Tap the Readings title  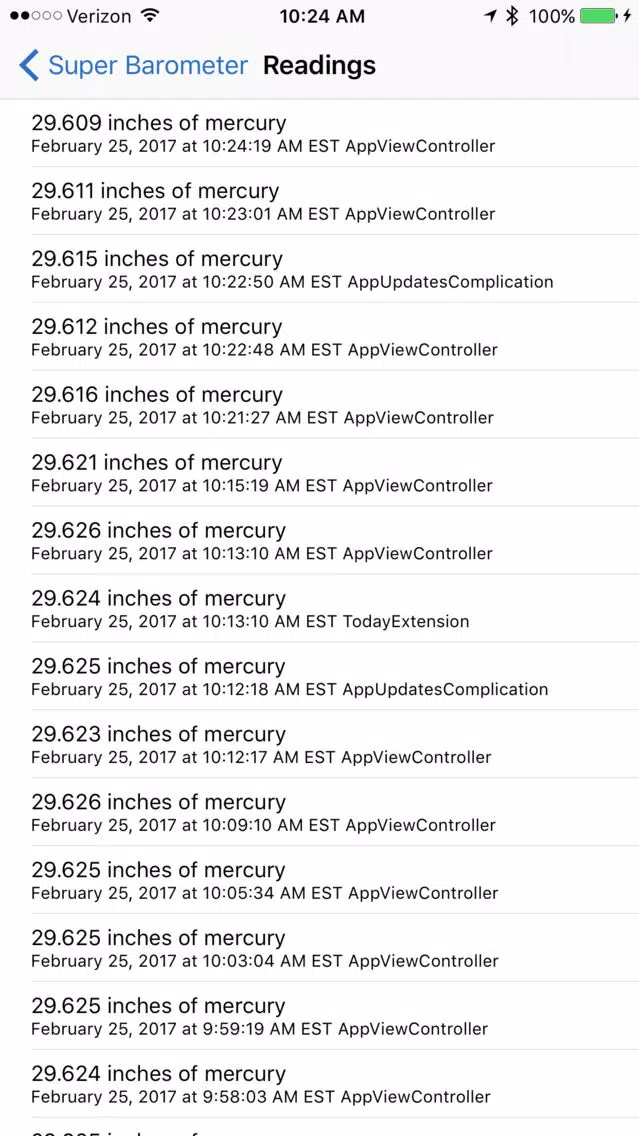pyautogui.click(x=320, y=65)
